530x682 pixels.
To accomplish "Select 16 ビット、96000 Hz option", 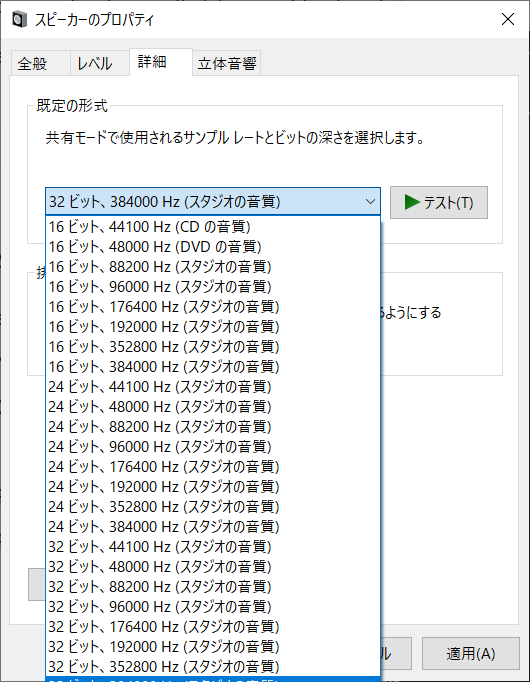I will 213,287.
